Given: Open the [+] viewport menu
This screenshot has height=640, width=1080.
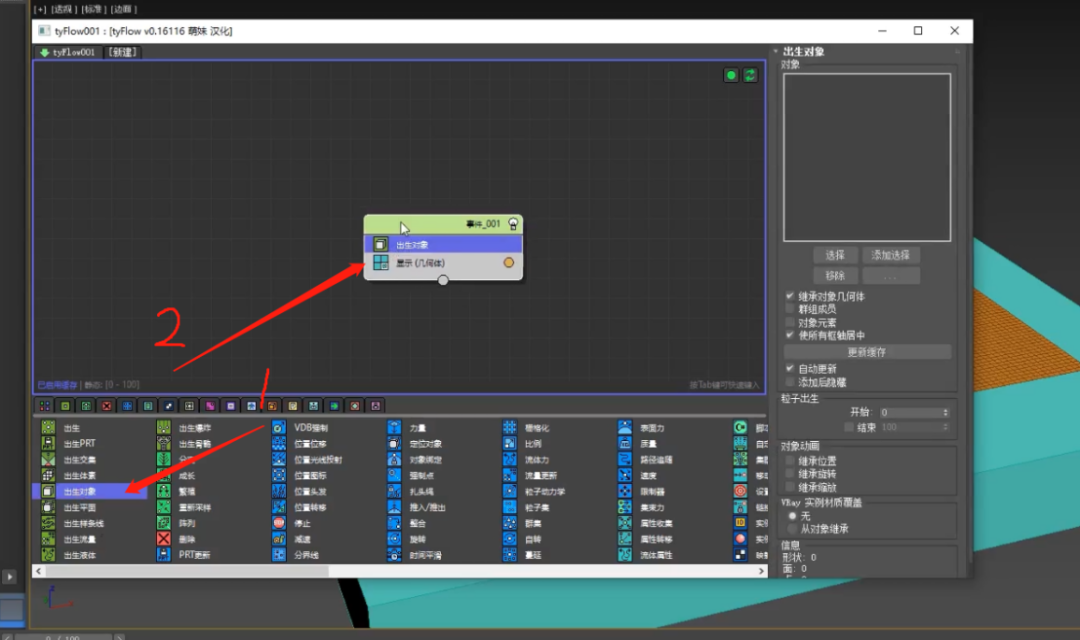Looking at the screenshot, I should (40, 9).
